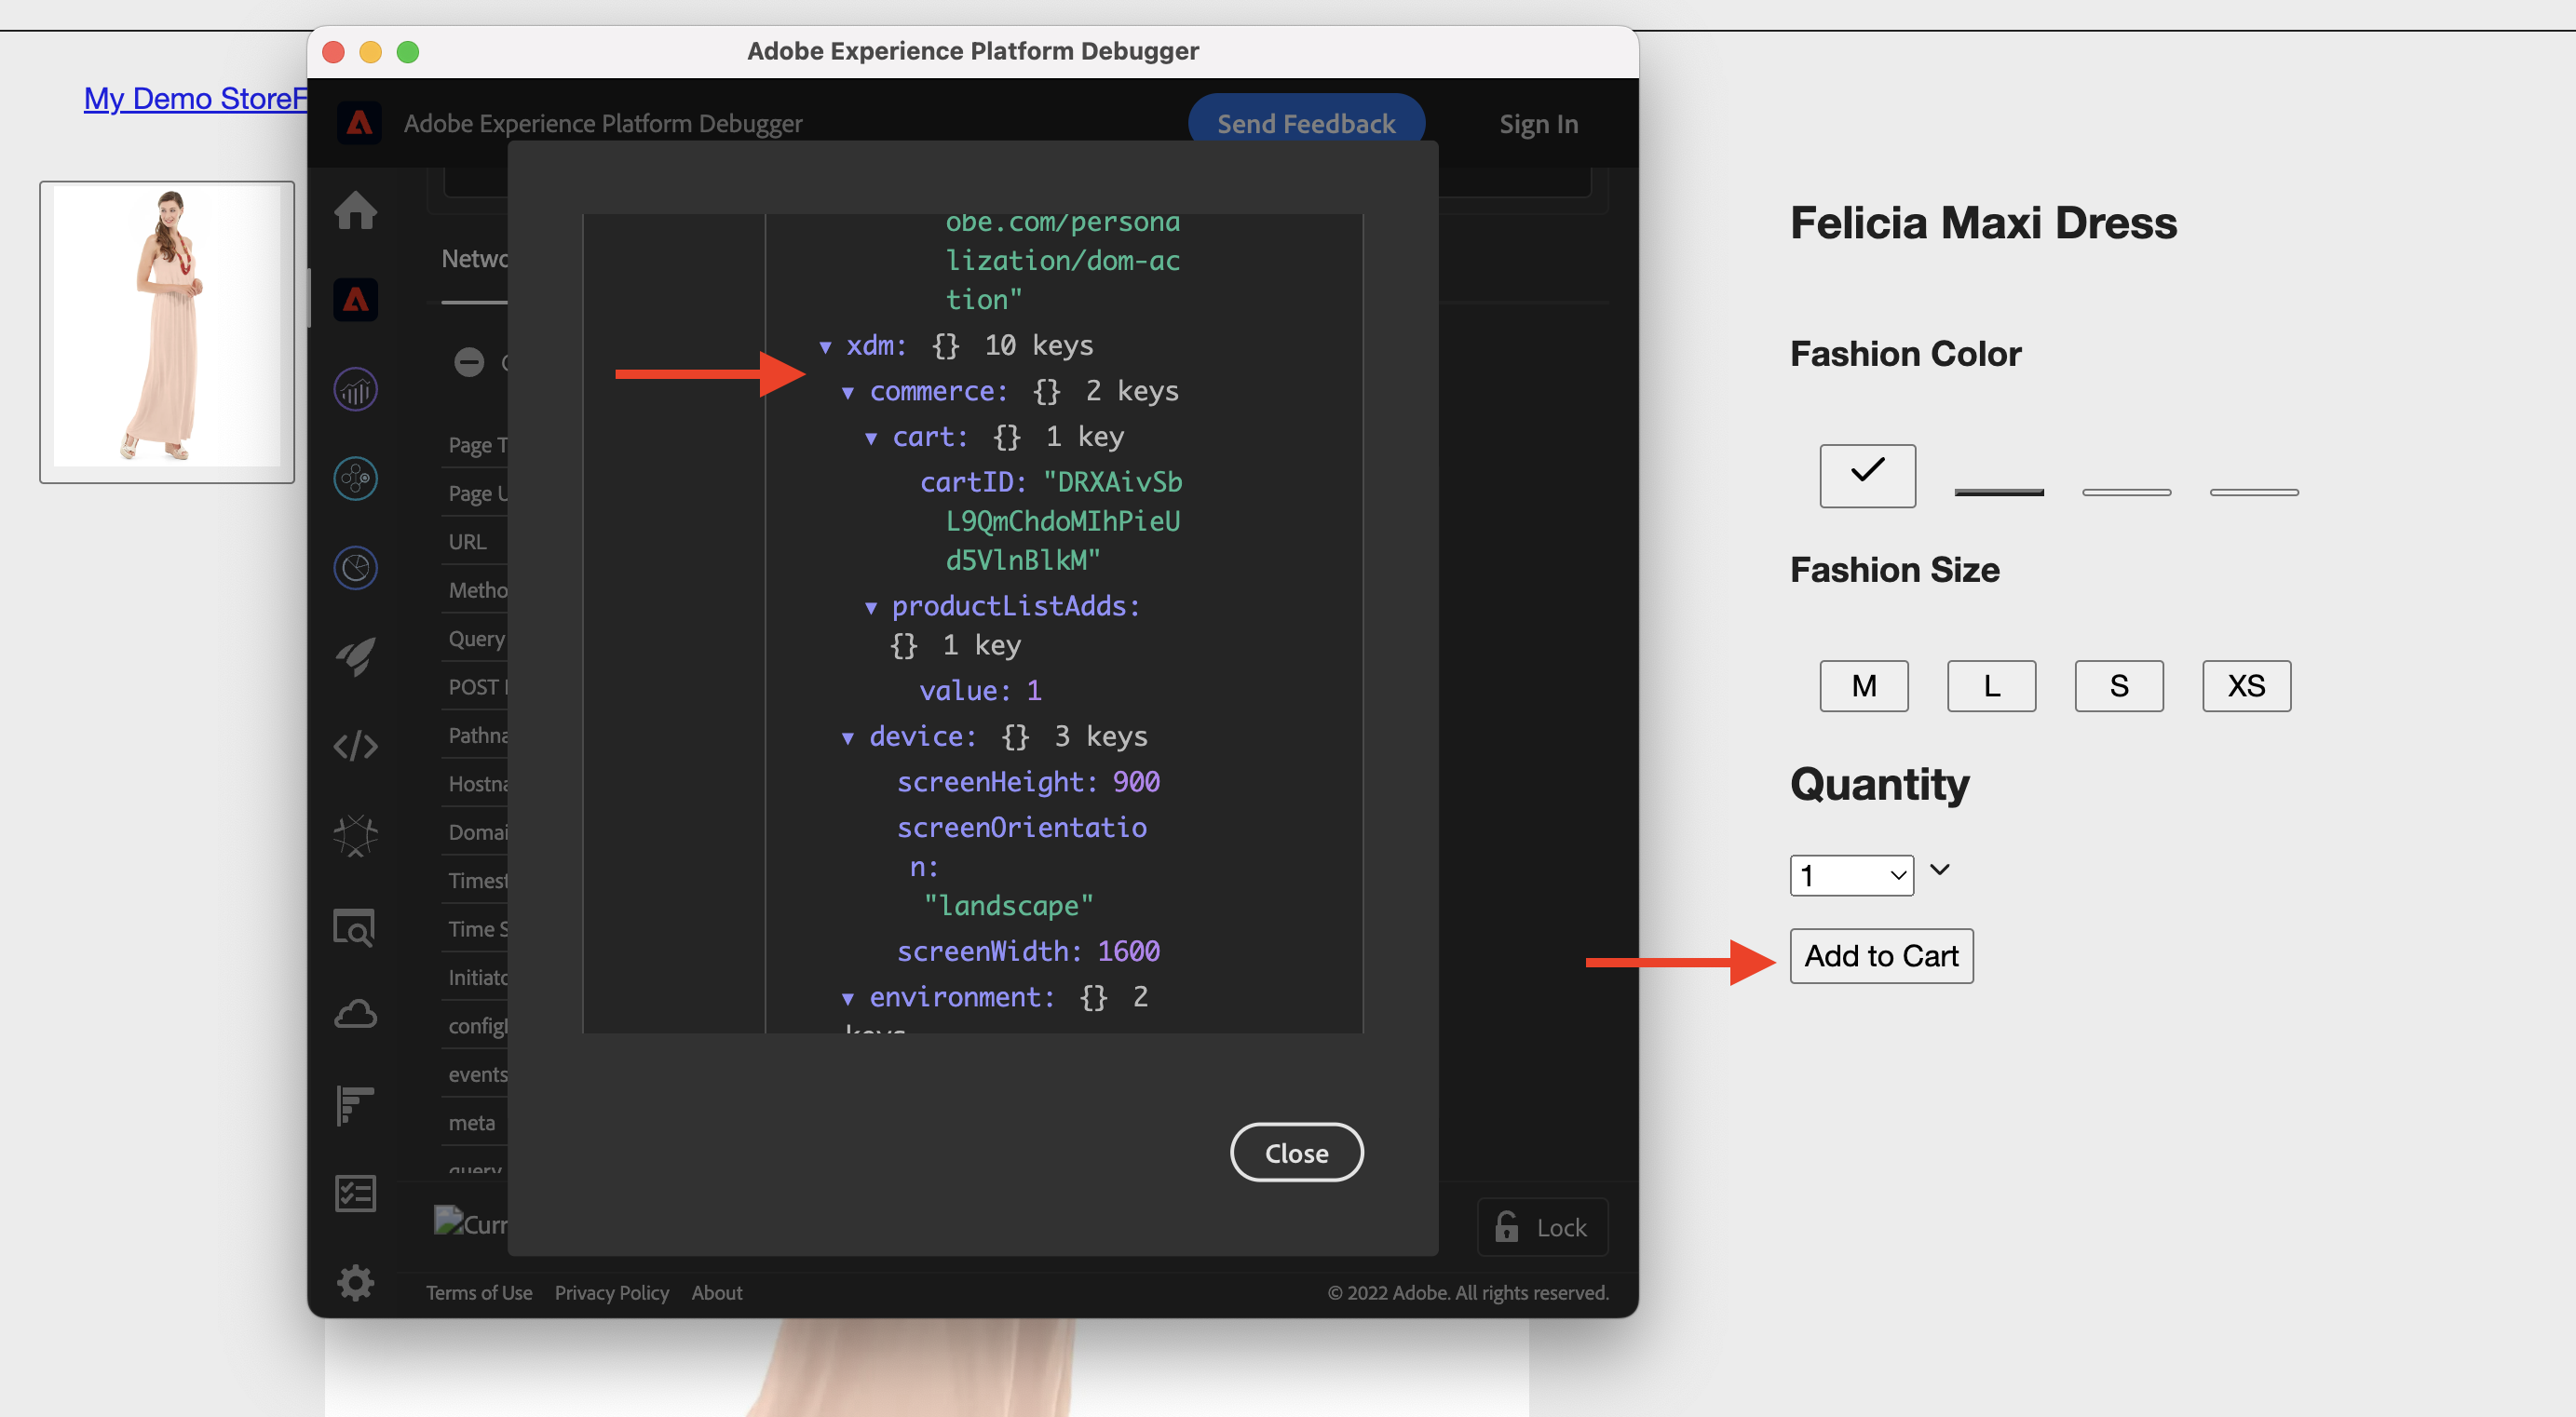Collapse the device object node
This screenshot has height=1417, width=2576.
point(847,738)
